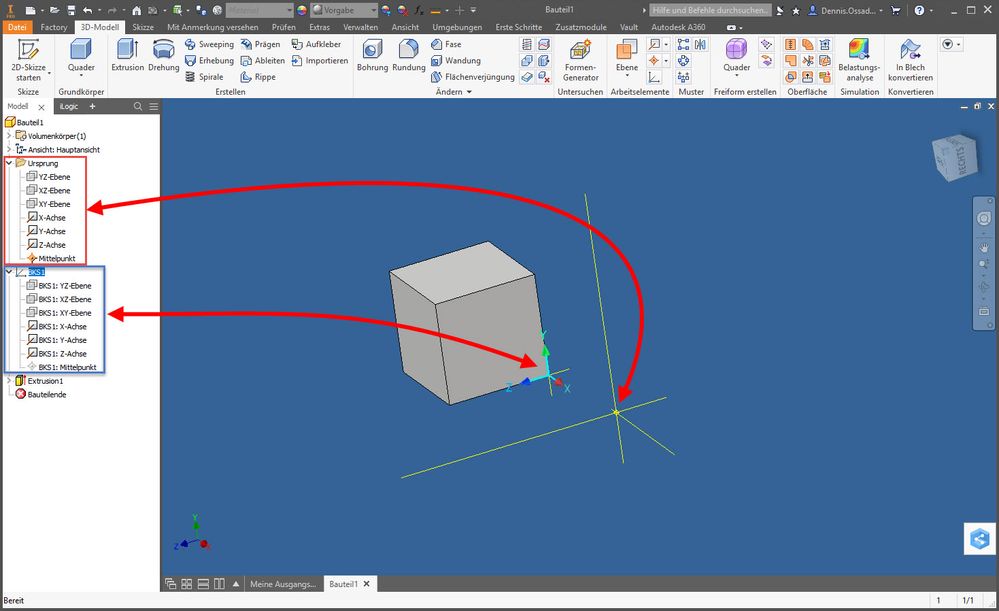Select the Drehung revolve tool
The image size is (999, 611).
[164, 55]
